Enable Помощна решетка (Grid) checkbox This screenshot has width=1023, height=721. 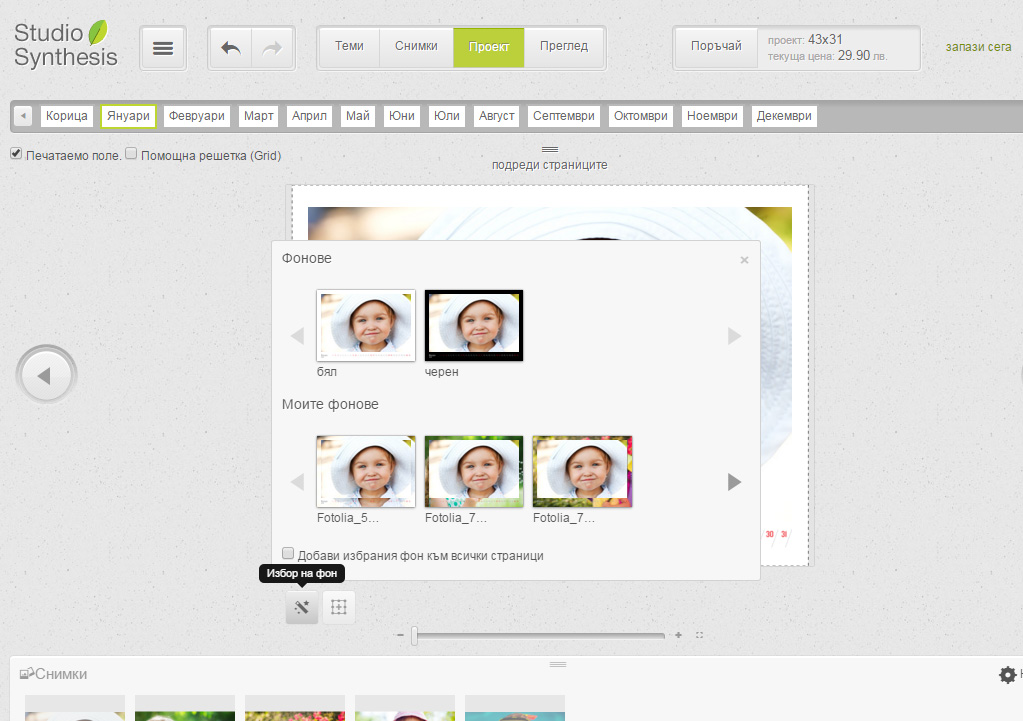131,155
